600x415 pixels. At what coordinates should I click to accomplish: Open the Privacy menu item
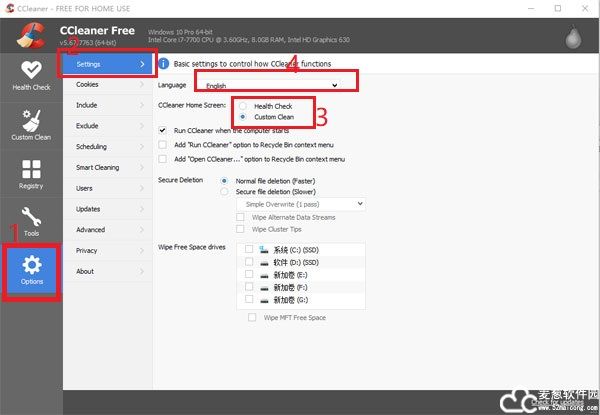(x=108, y=251)
